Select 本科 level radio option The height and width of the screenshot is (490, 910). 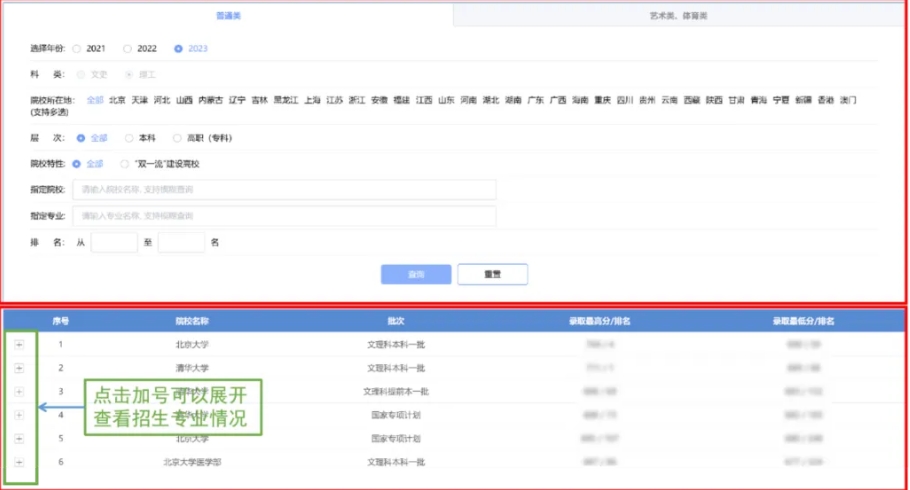pyautogui.click(x=129, y=138)
